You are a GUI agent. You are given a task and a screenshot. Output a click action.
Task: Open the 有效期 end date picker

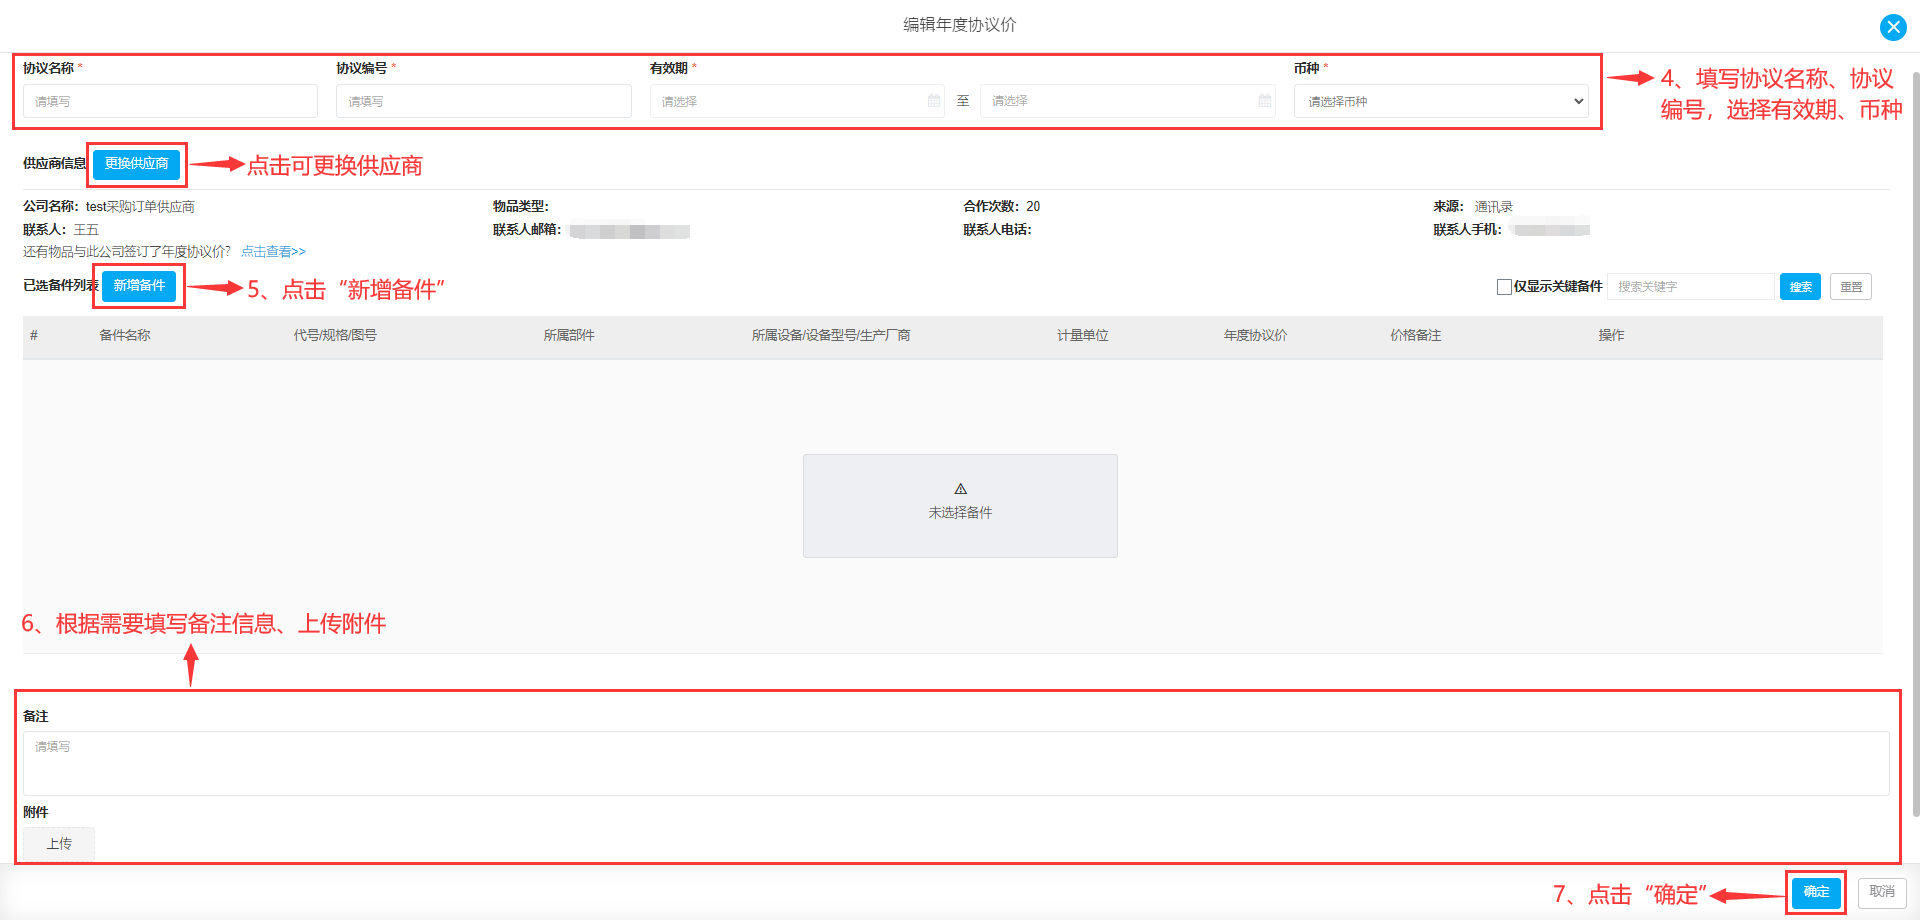1127,101
